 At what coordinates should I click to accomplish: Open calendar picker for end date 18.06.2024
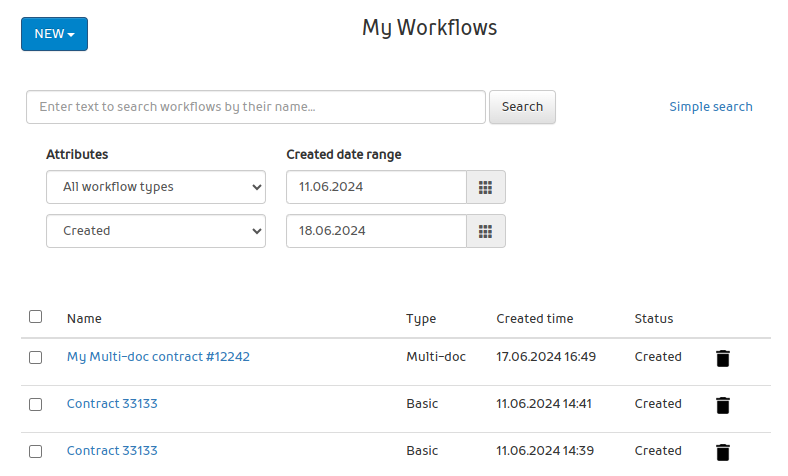point(485,231)
